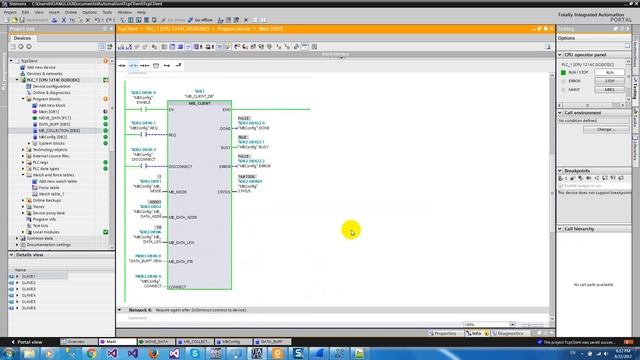Click the undo arrow in main toolbar
This screenshot has height=360, width=640.
tap(97, 20)
